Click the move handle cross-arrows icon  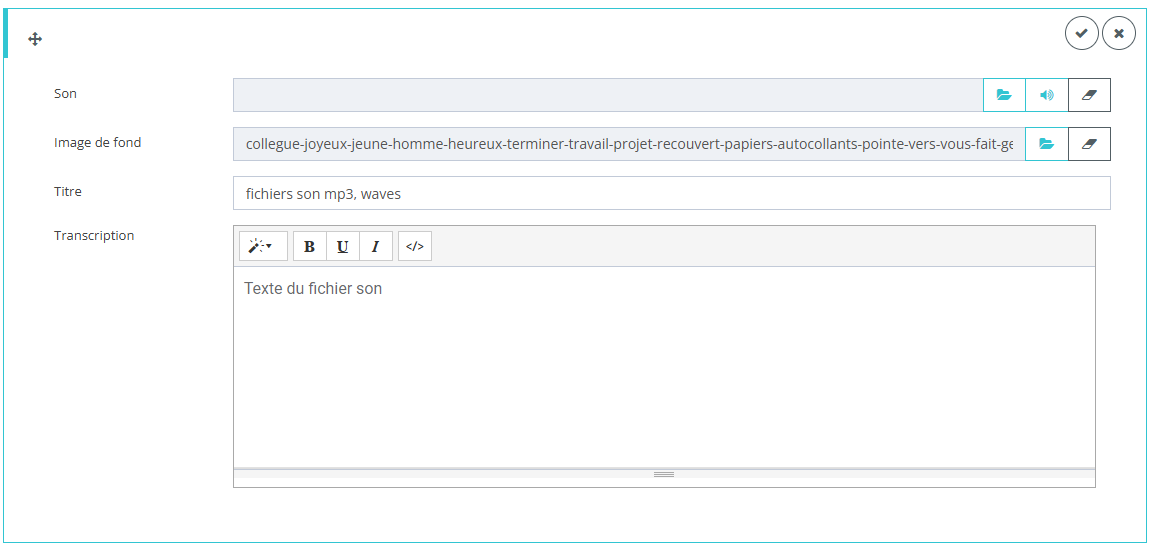tap(35, 39)
